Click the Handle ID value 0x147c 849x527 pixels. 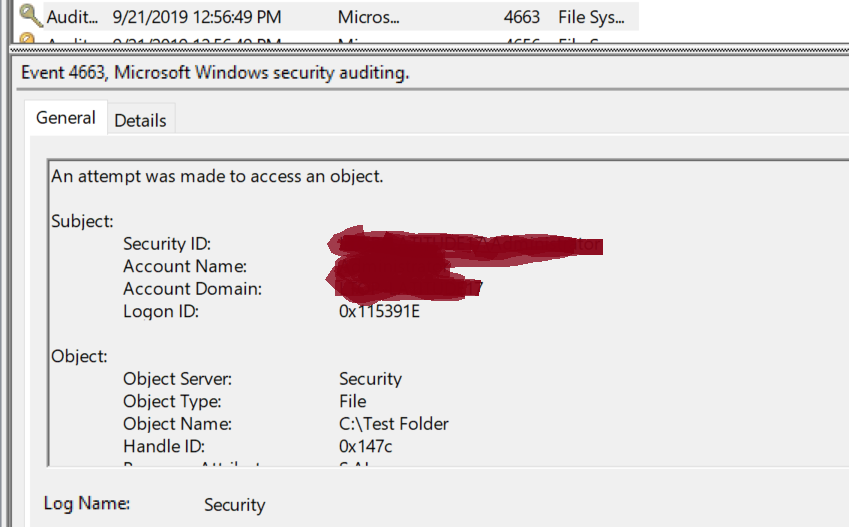click(367, 446)
